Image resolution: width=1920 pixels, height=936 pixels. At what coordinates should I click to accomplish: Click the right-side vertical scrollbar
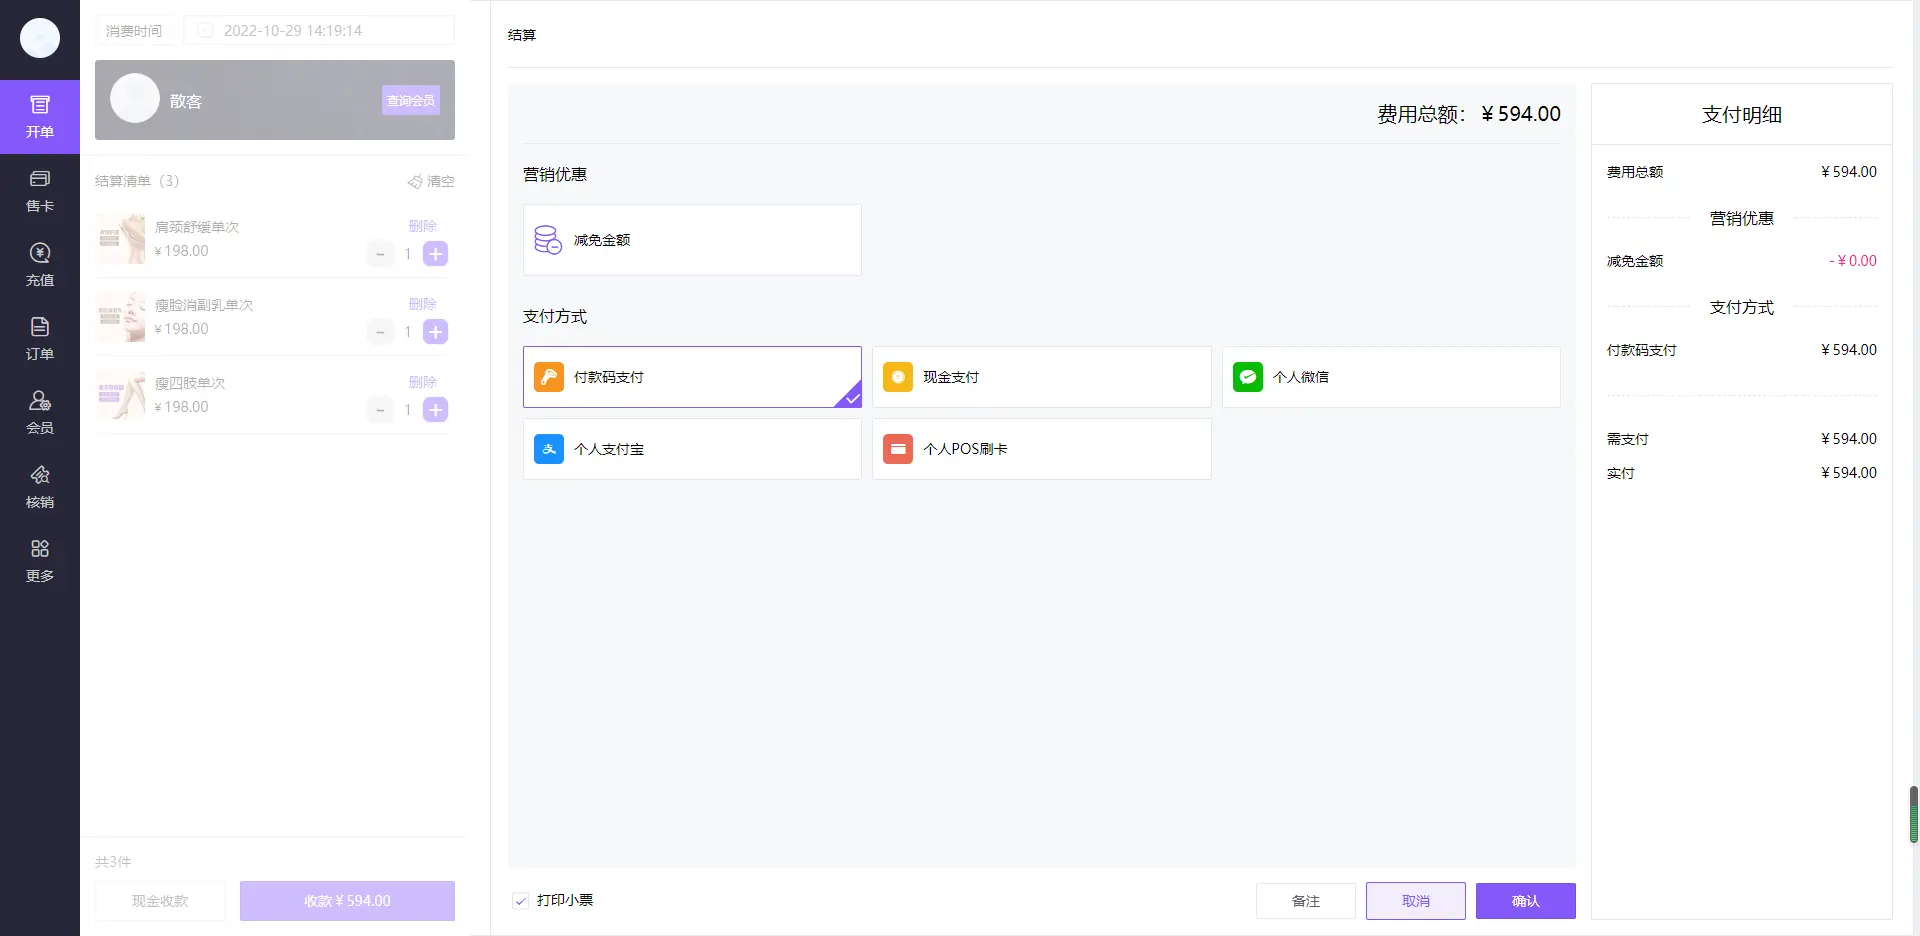(x=1913, y=814)
